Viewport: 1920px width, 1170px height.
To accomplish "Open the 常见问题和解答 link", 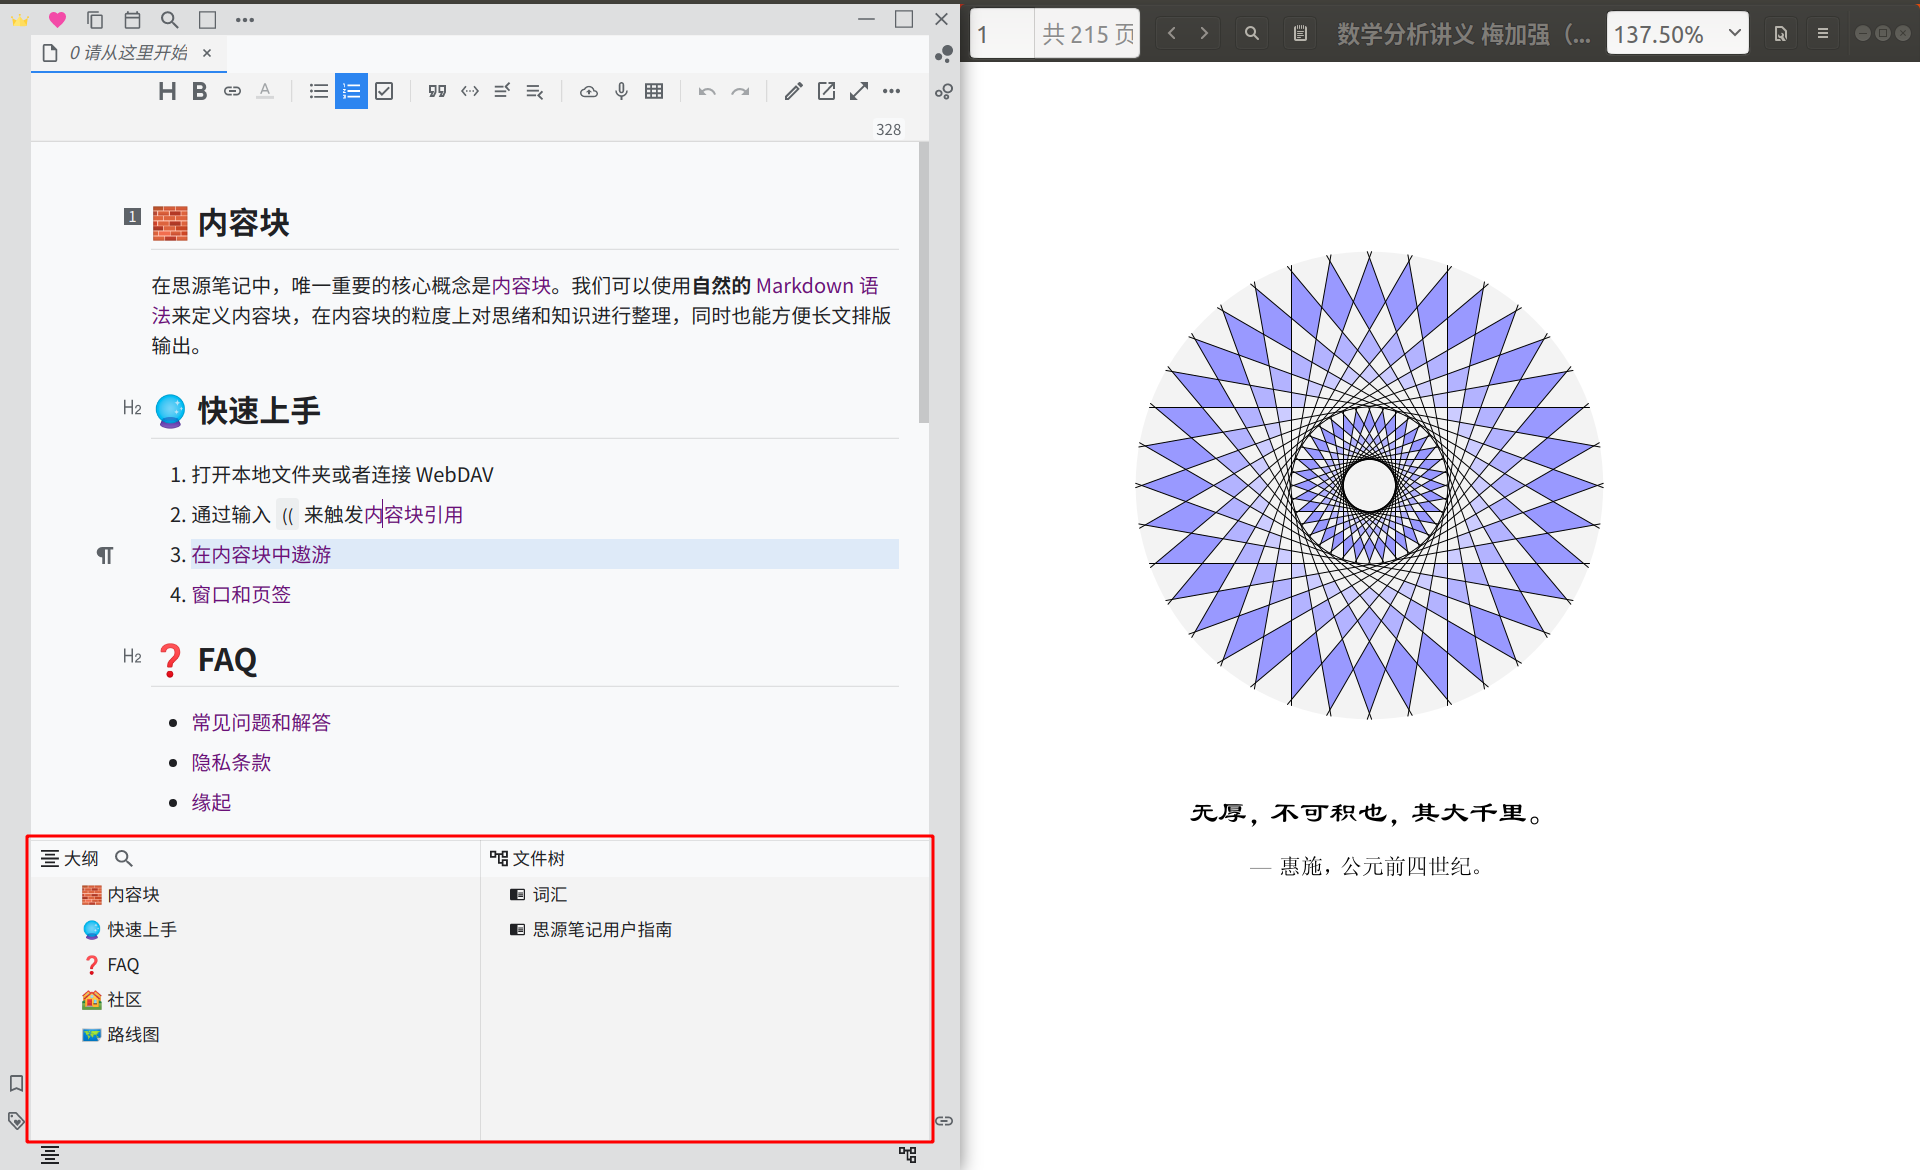I will [261, 722].
